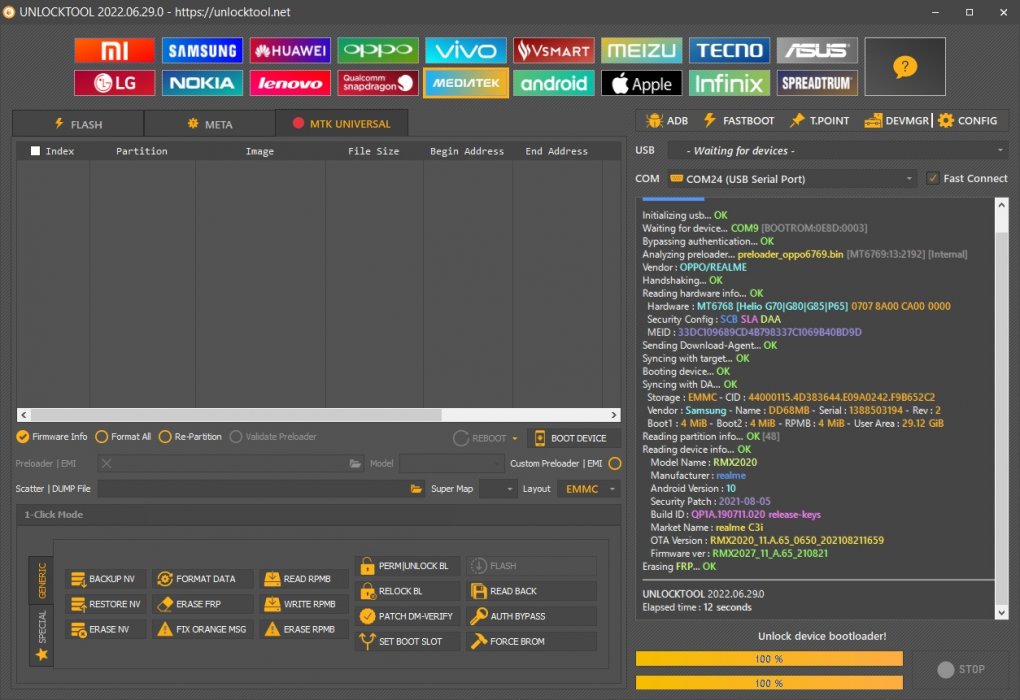Toggle the Fast Connect checkbox
This screenshot has height=700, width=1020.
click(x=933, y=178)
